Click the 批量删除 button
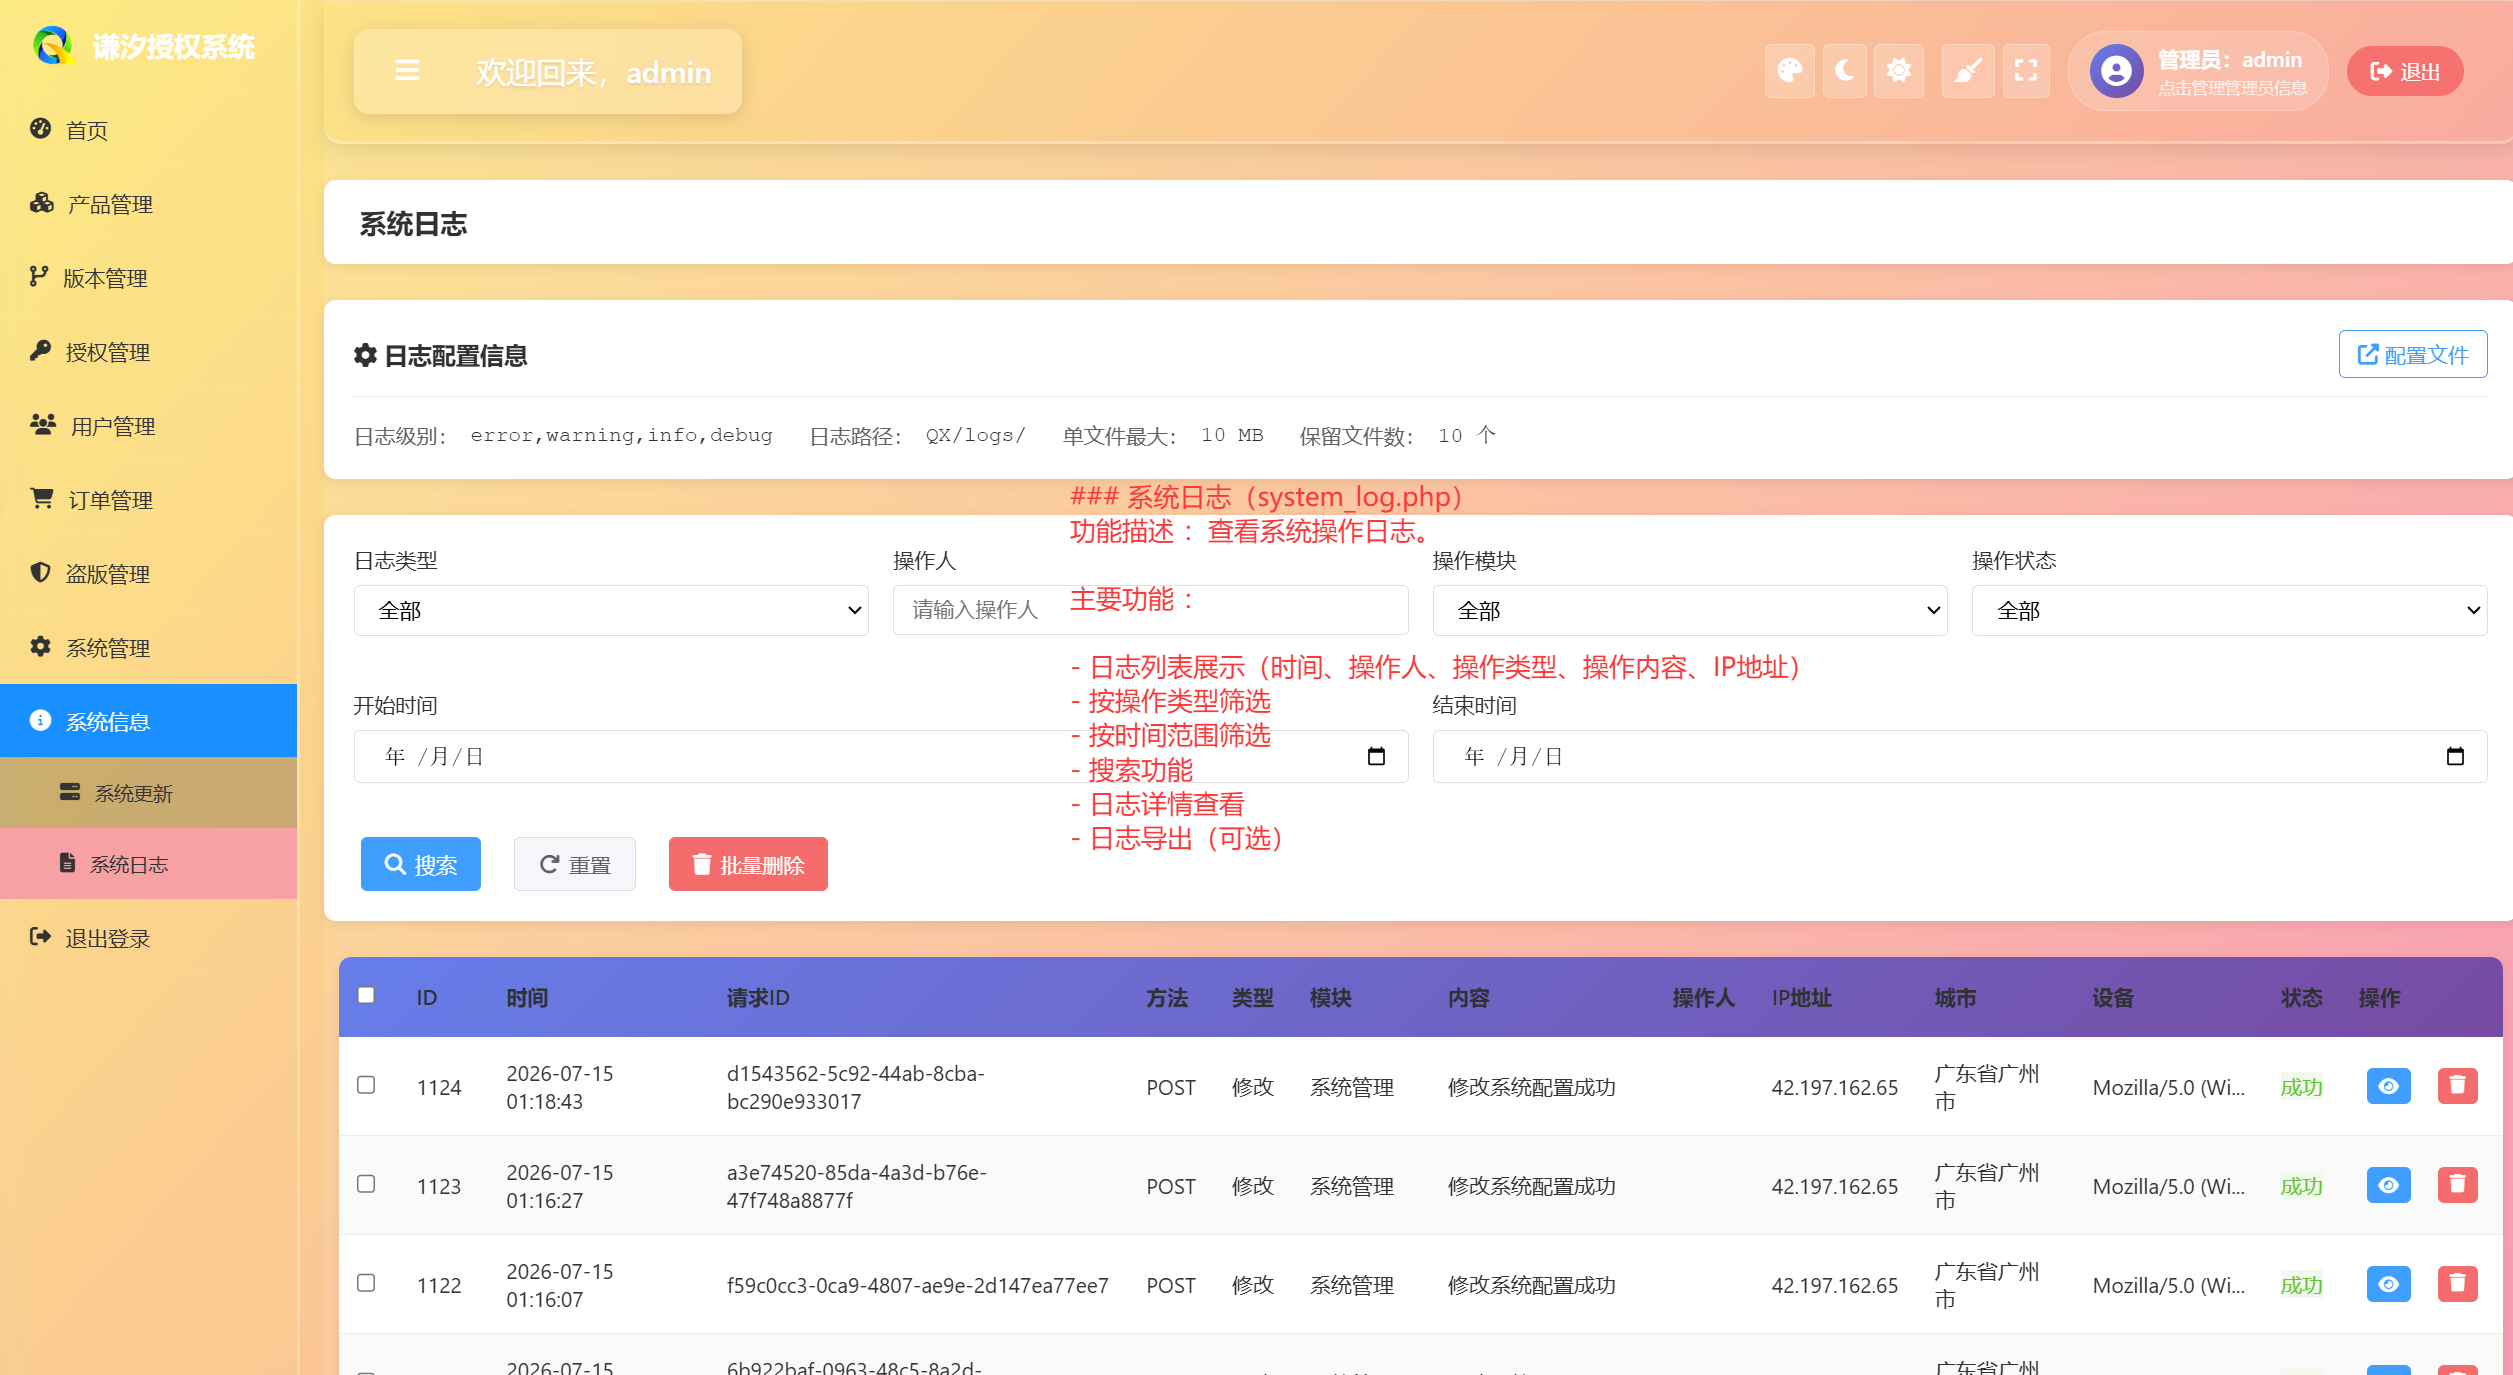The image size is (2513, 1375). coord(748,864)
